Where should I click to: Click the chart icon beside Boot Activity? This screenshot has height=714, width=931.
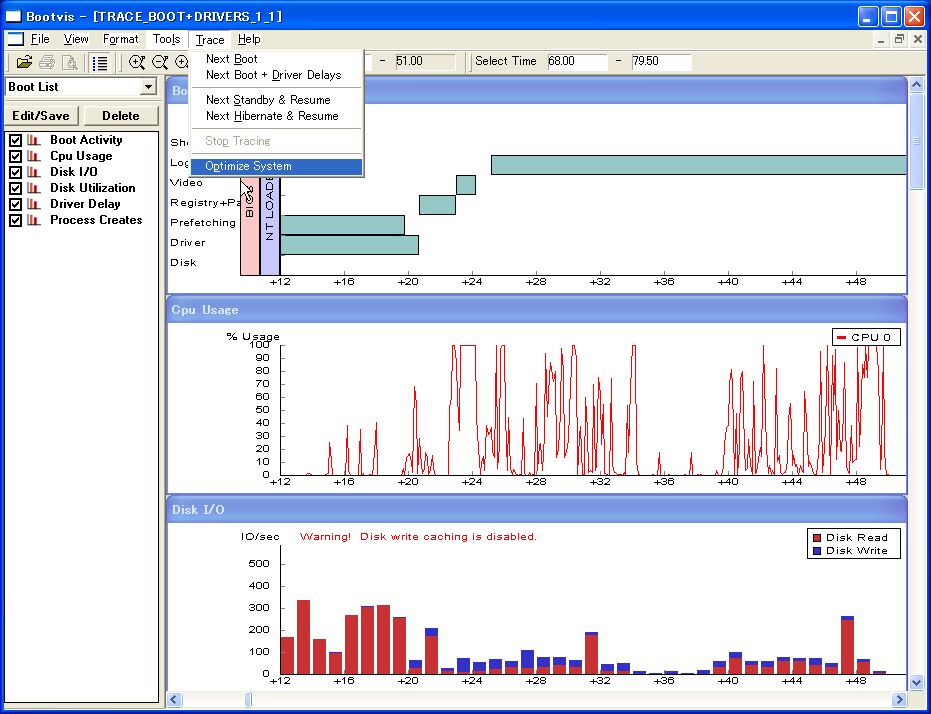coord(34,140)
